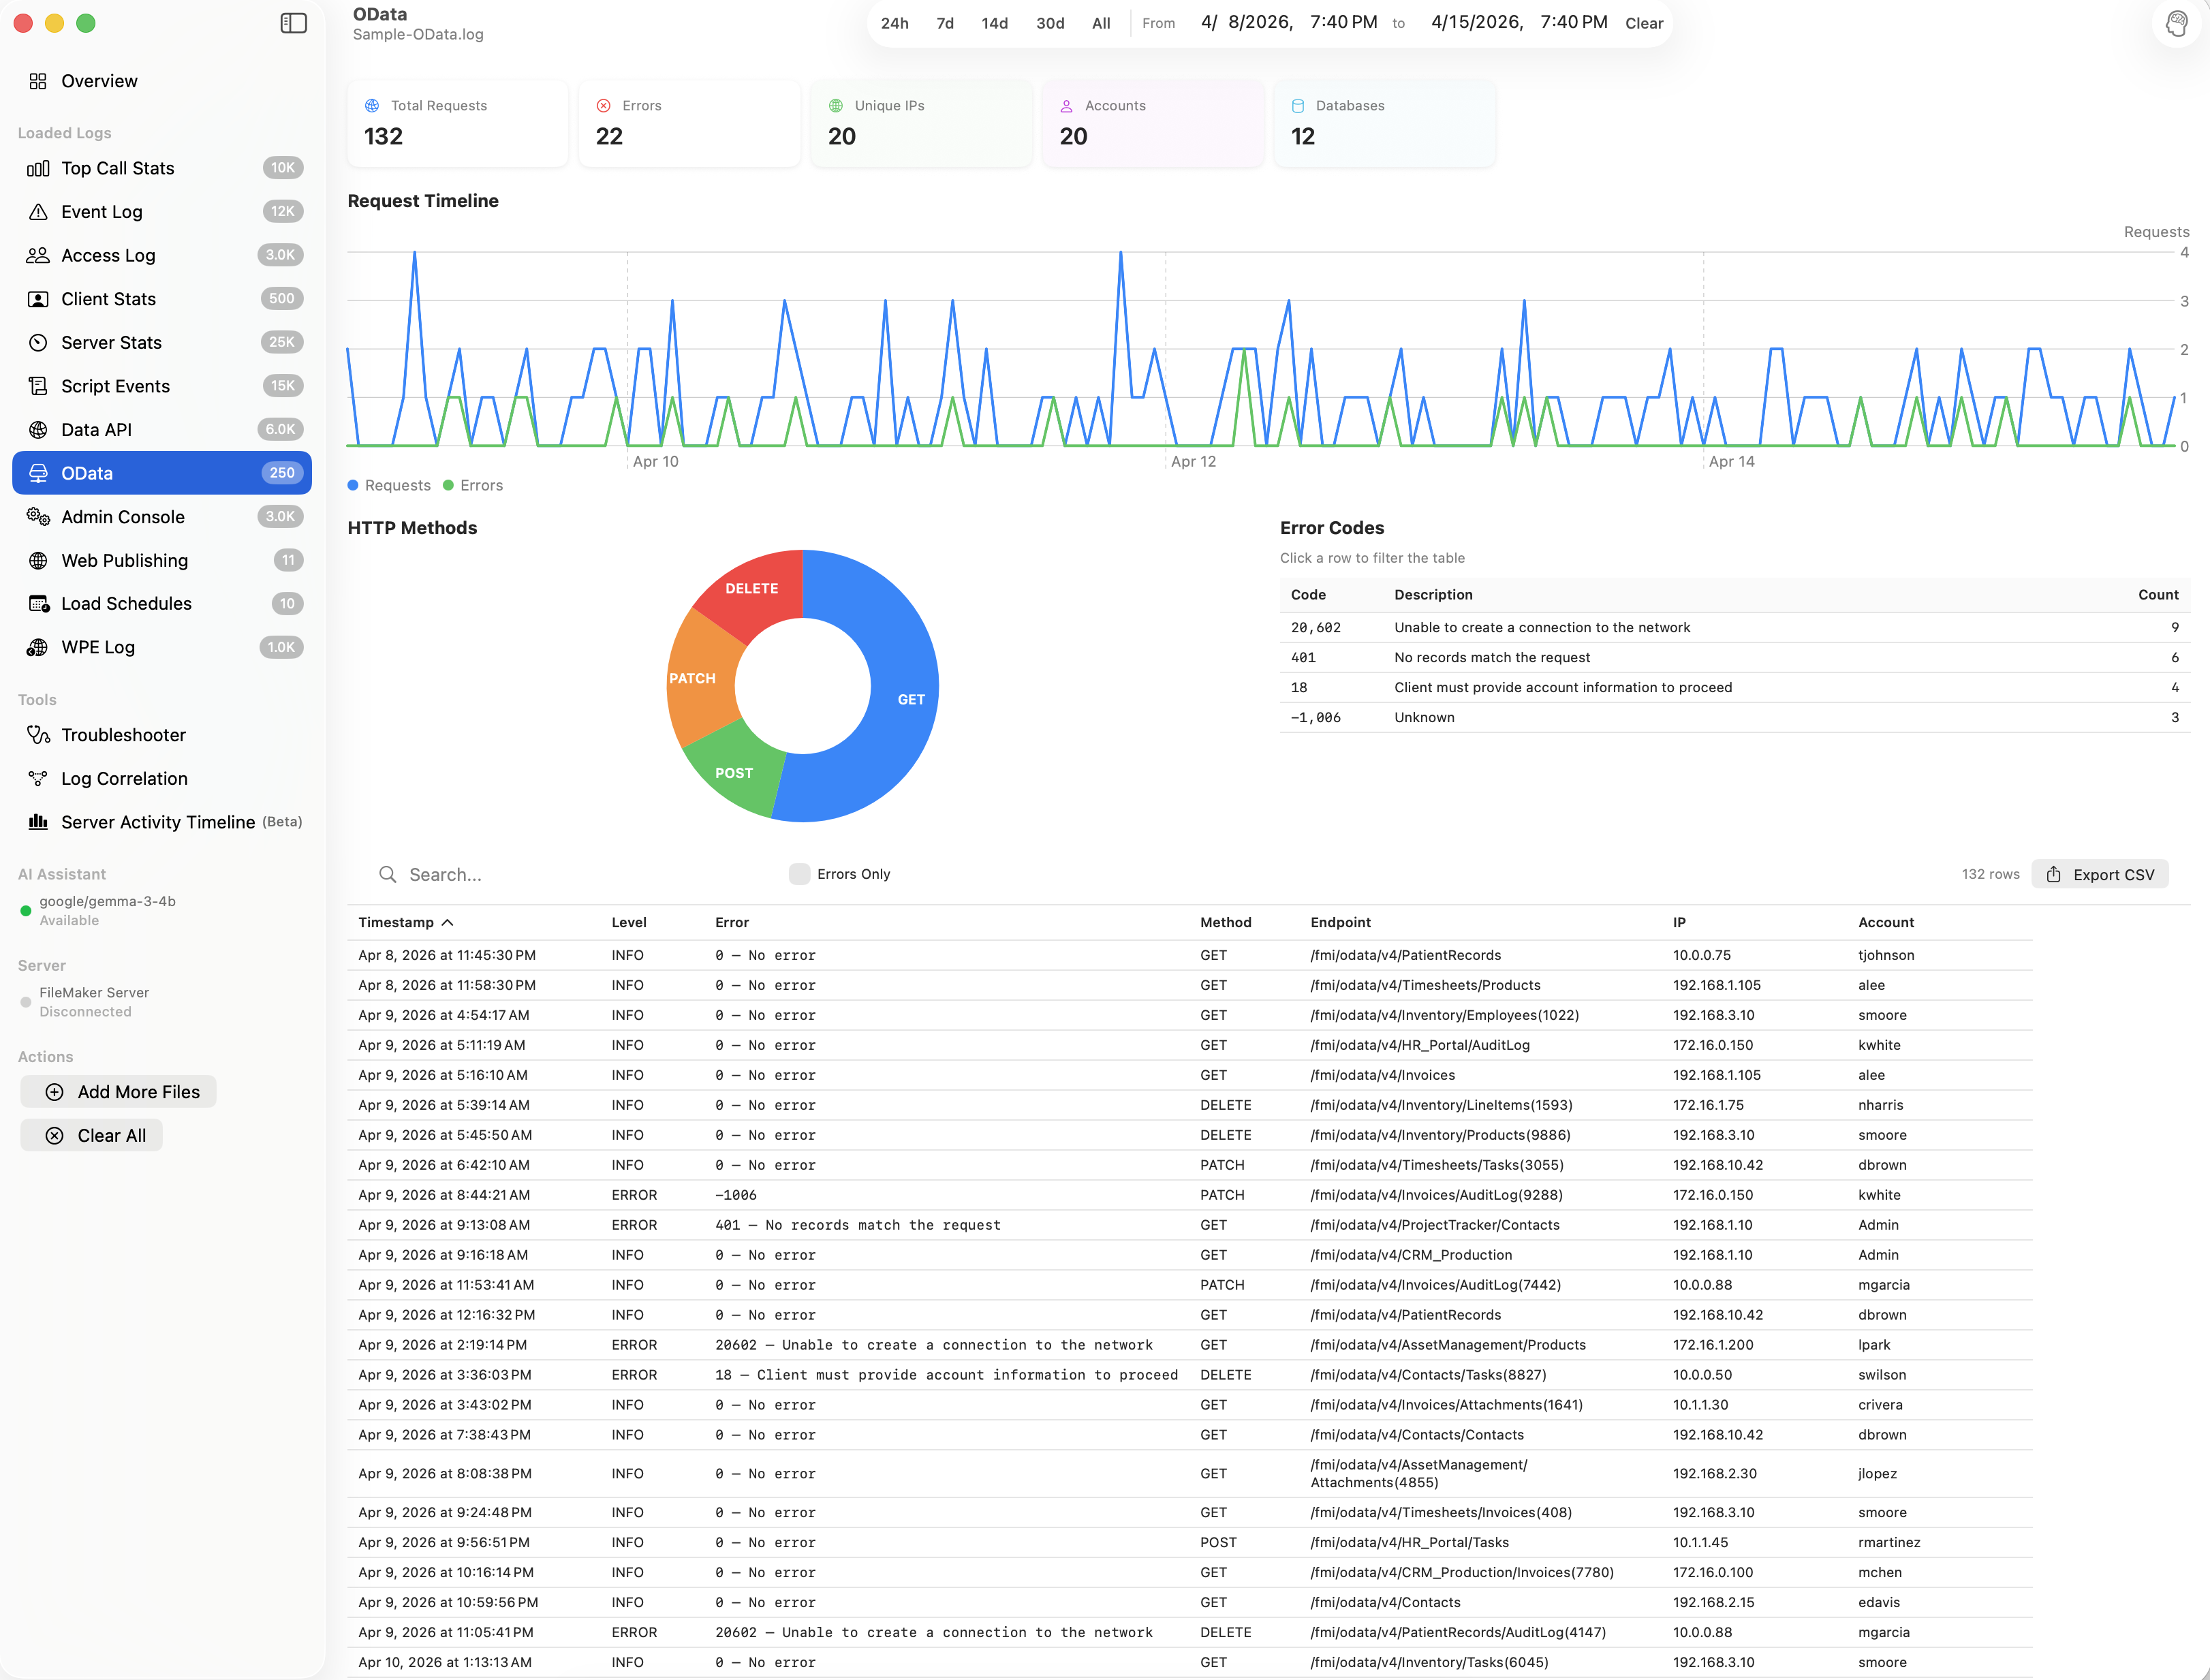Screen dimensions: 2210x1680
Task: Click Add More Files button
Action: tap(119, 1092)
